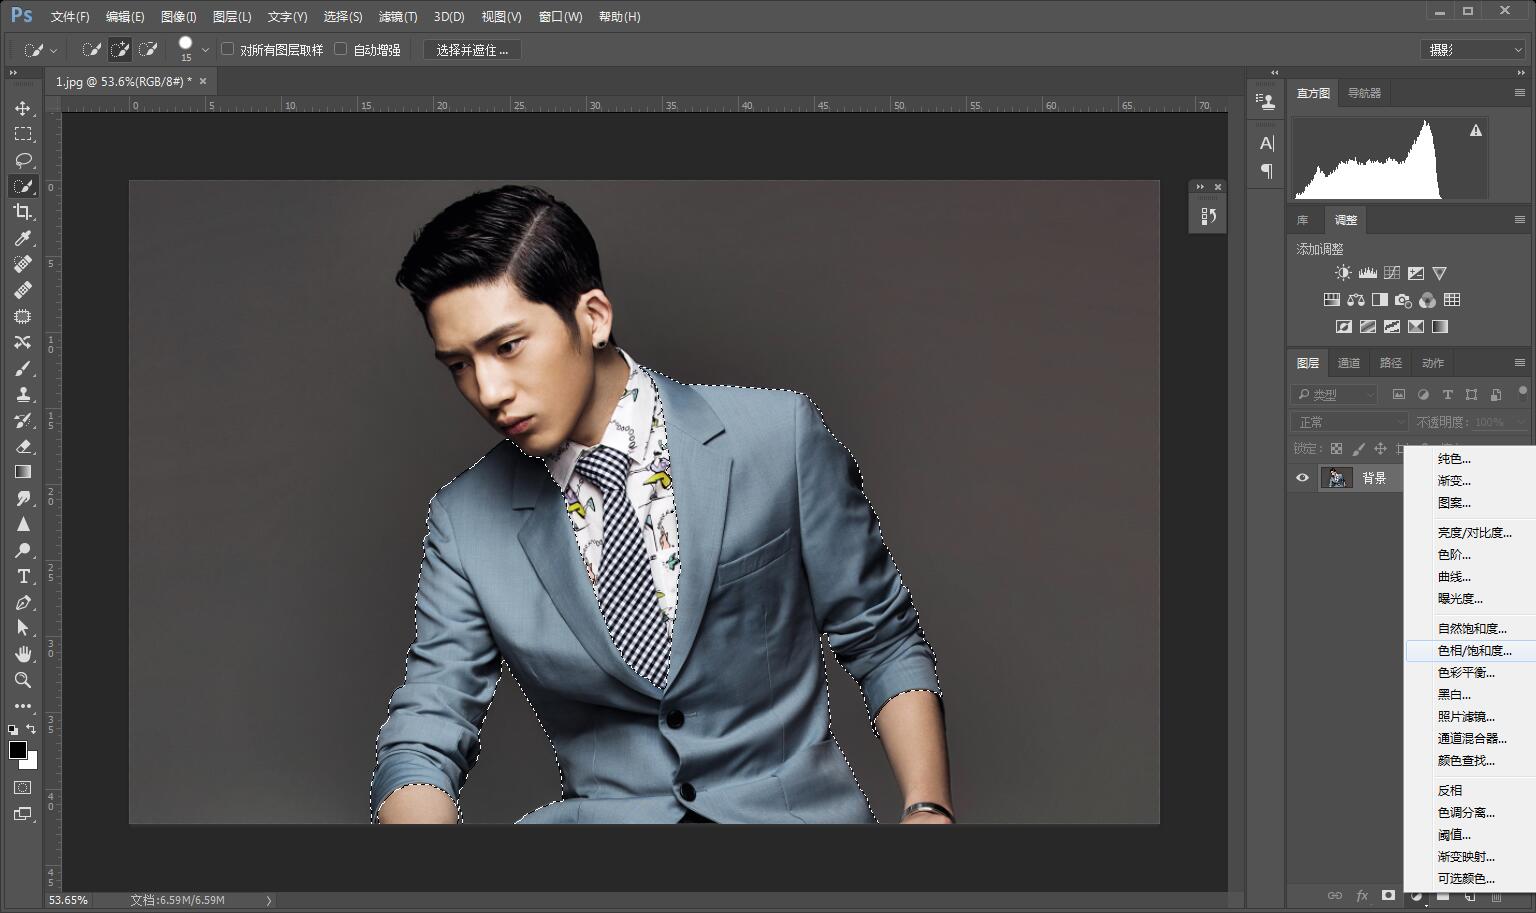Select the Spot Healing Brush tool

(23, 264)
